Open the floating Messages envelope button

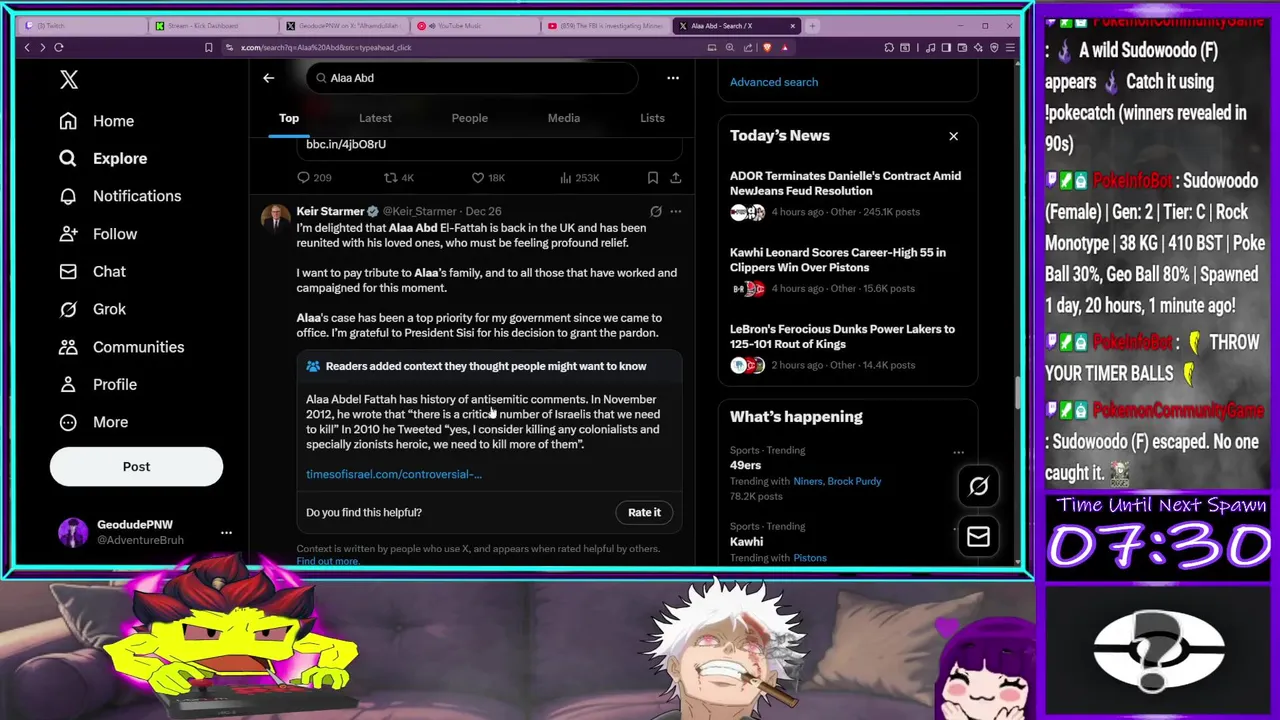point(978,537)
